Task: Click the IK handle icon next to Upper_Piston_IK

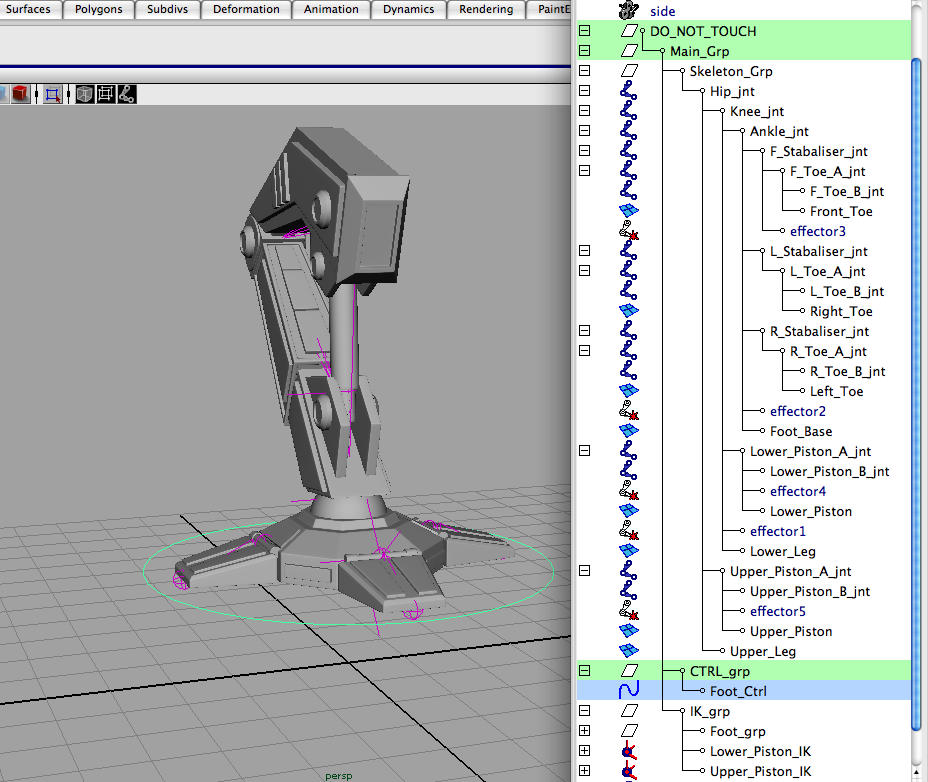Action: 629,771
